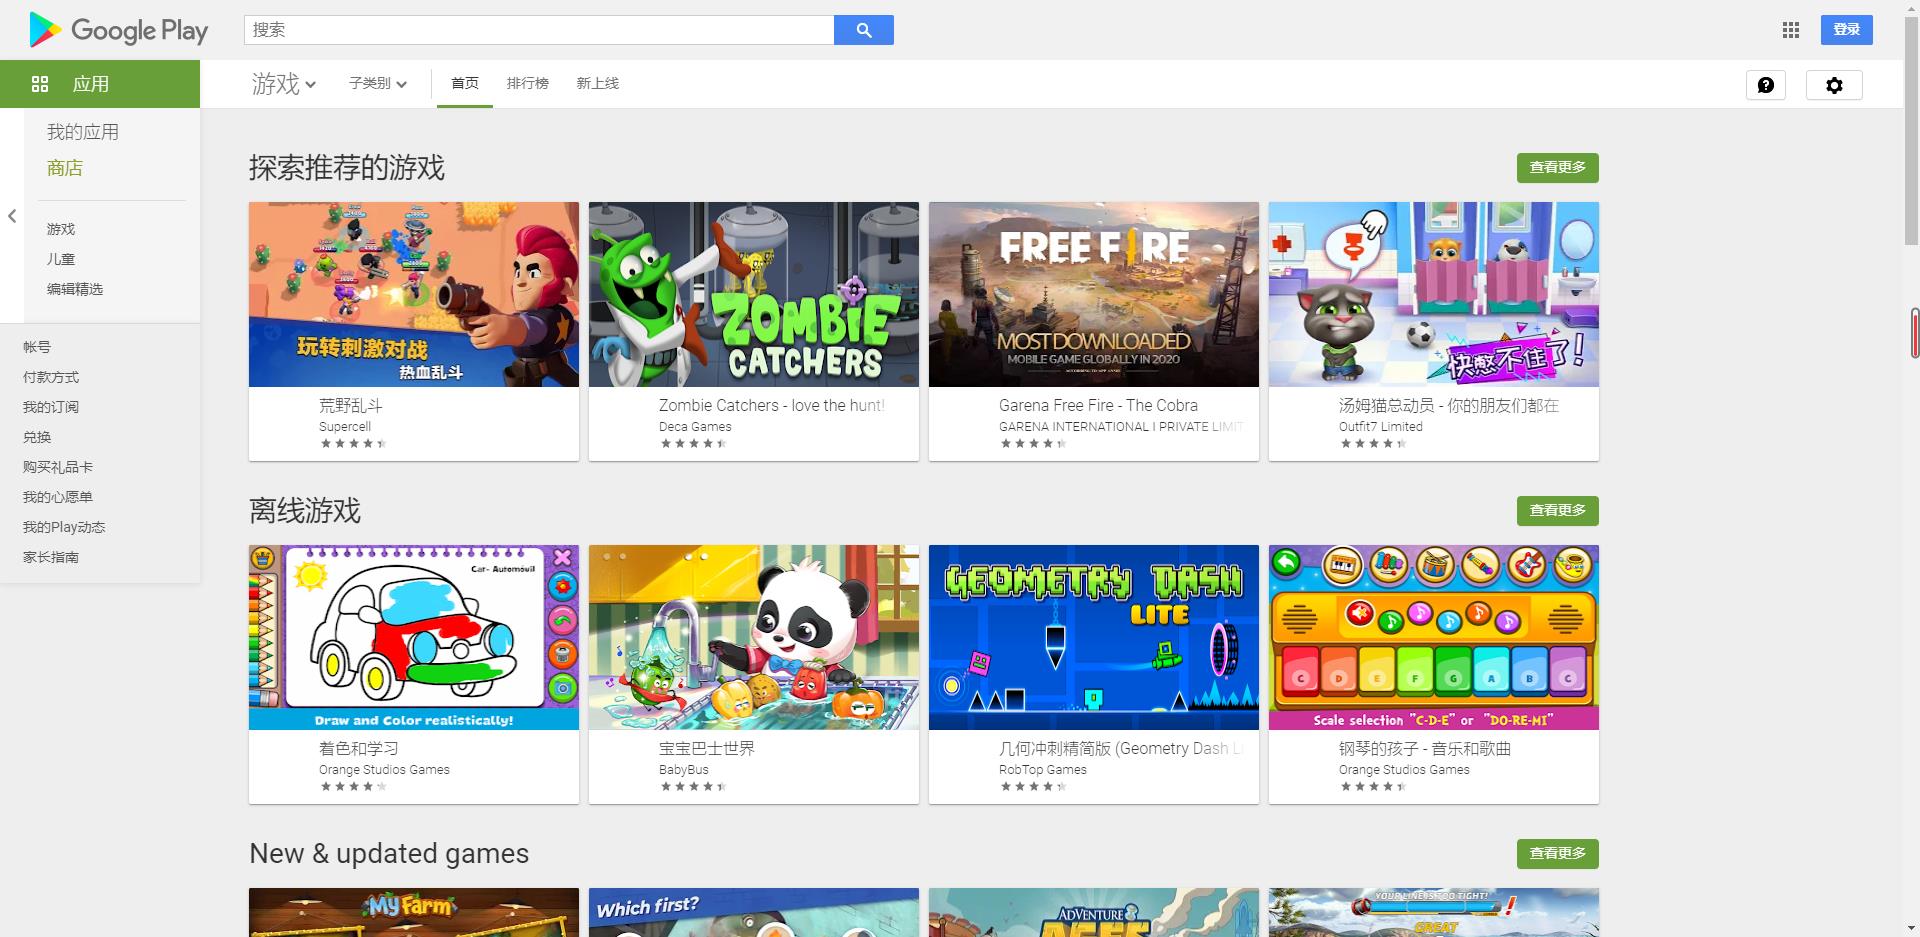The image size is (1920, 937).
Task: Click the Deca Games developer name
Action: pyautogui.click(x=695, y=427)
